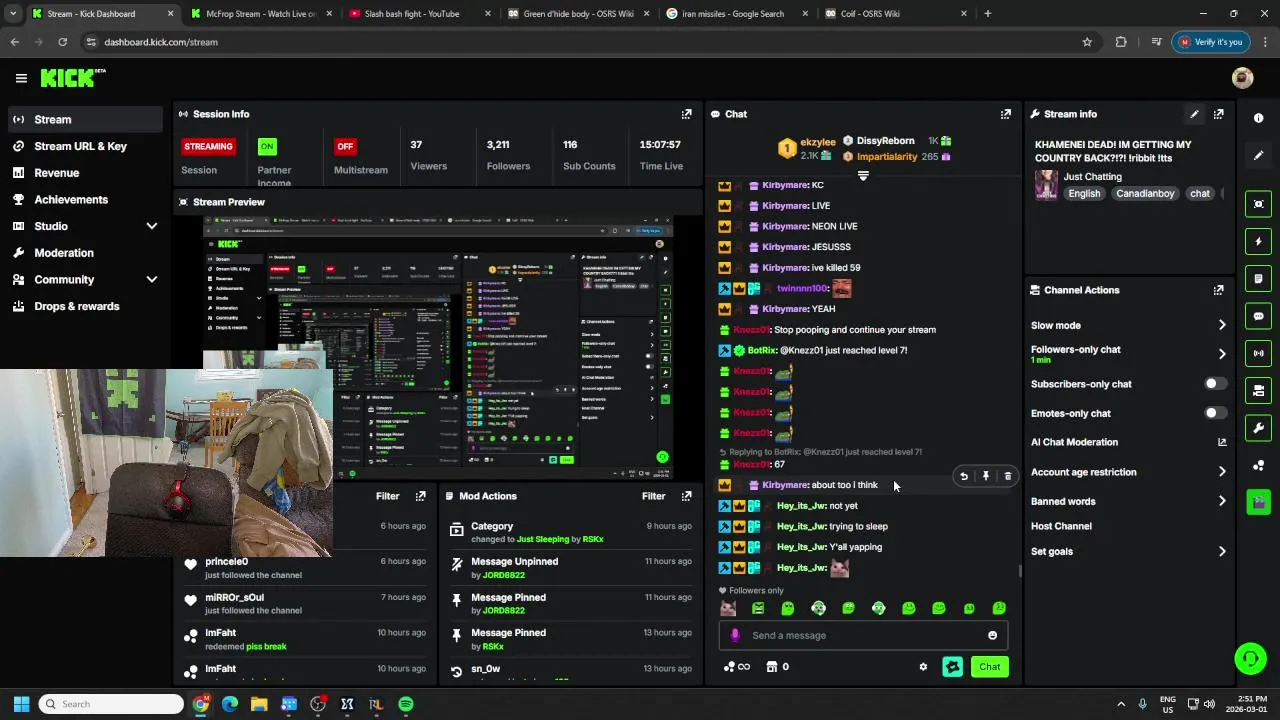The height and width of the screenshot is (720, 1280).
Task: Open the Achievements page
Action: pos(84,199)
